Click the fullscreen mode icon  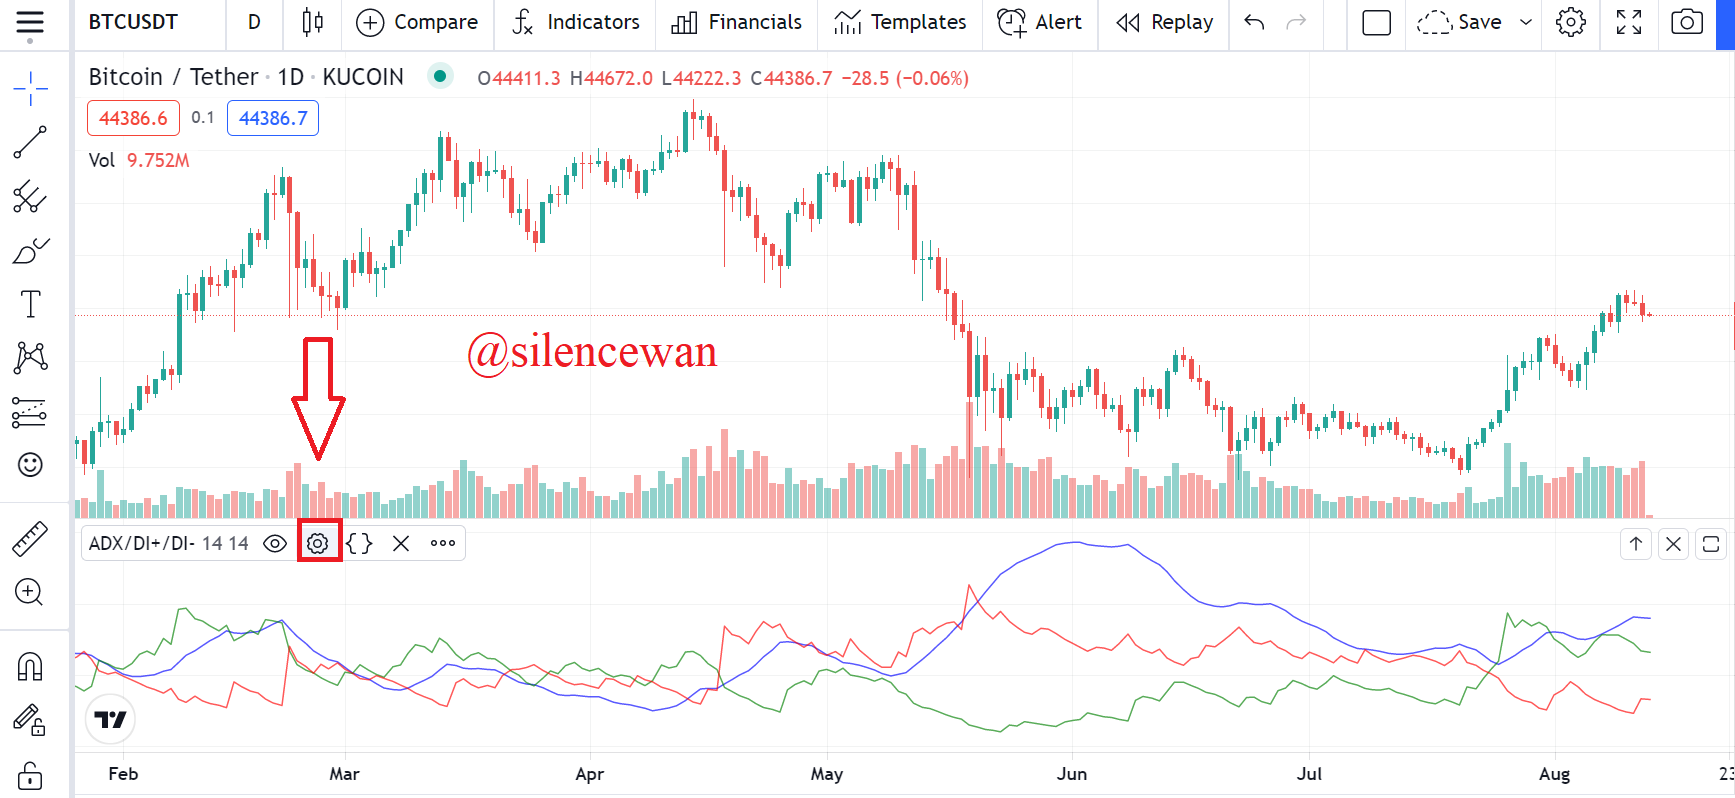pos(1629,22)
